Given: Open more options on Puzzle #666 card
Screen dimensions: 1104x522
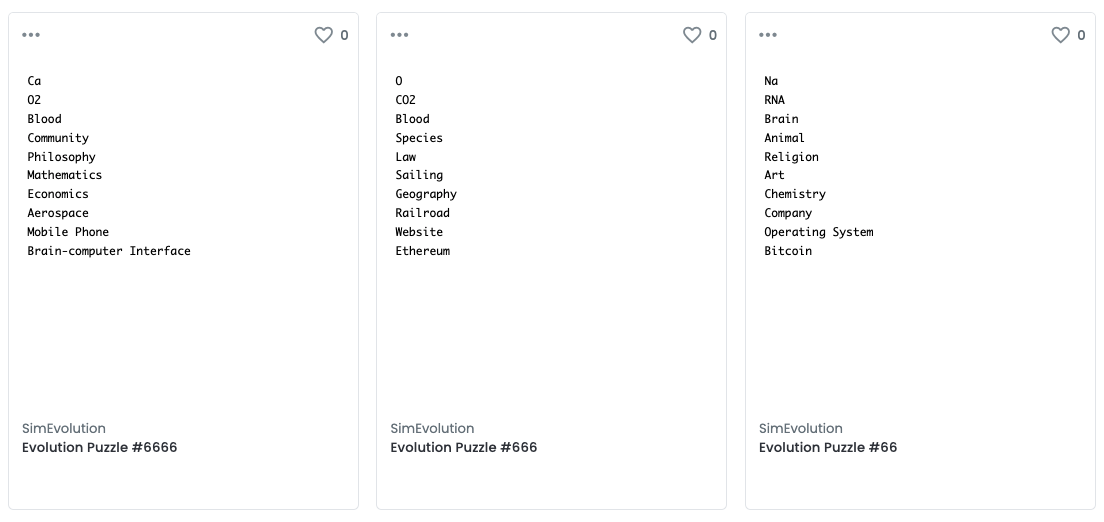Looking at the screenshot, I should coord(400,35).
